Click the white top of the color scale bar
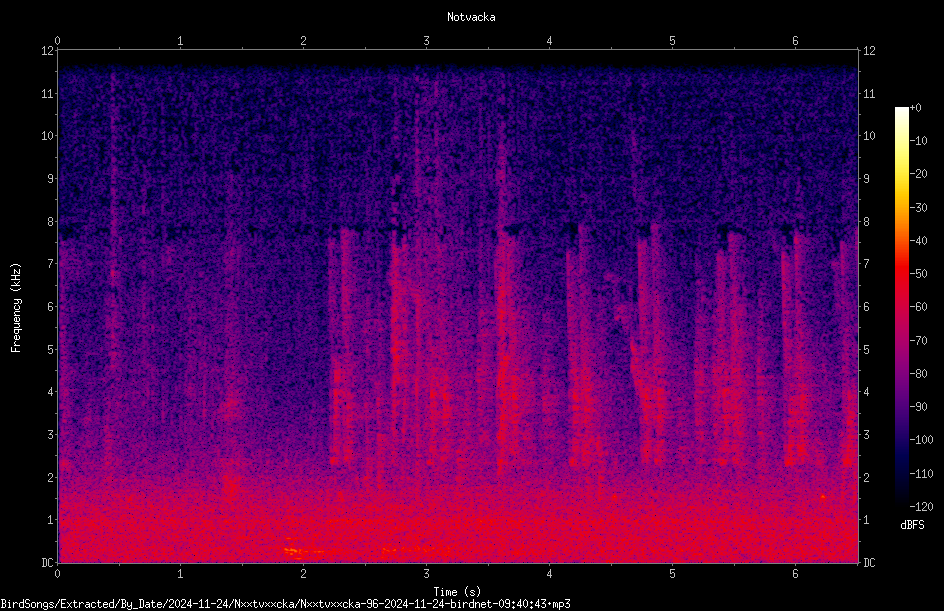This screenshot has height=611, width=944. coord(901,113)
